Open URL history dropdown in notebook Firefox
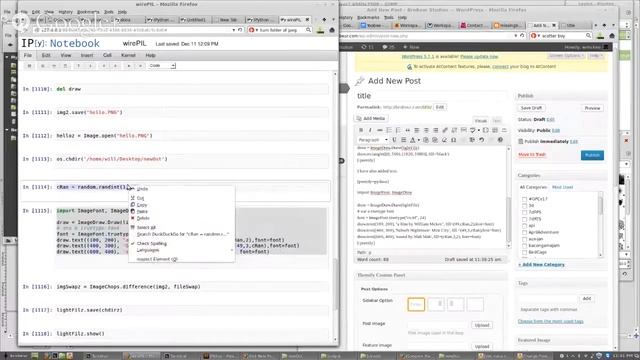The width and height of the screenshot is (640, 360). point(233,30)
